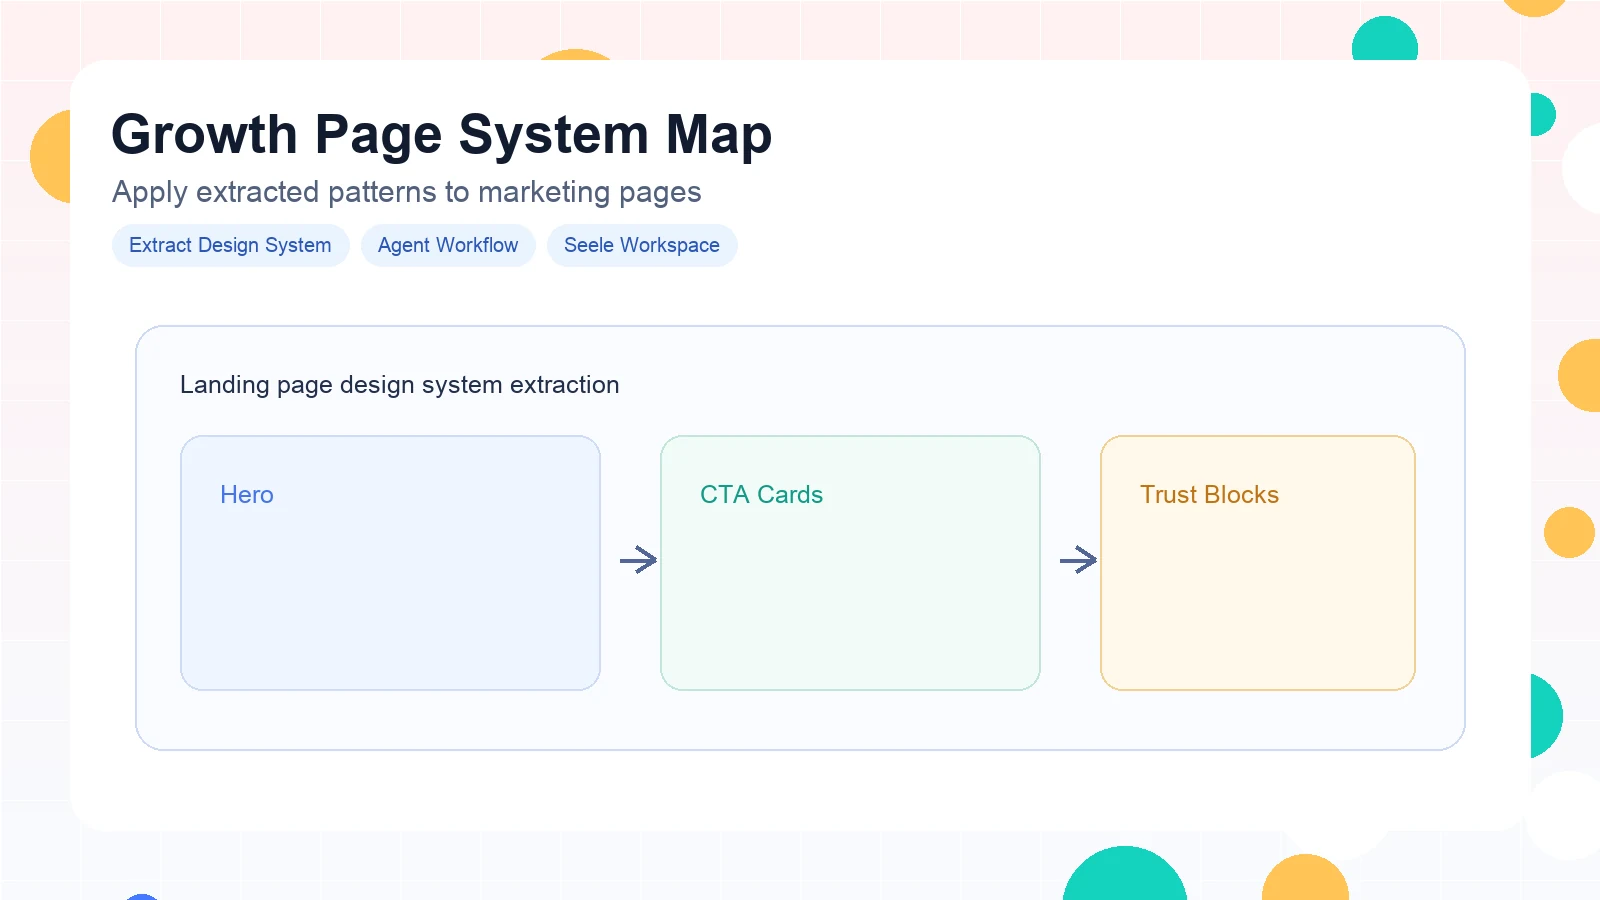This screenshot has width=1600, height=900.
Task: Click the Landing page design system extraction label
Action: pos(399,385)
